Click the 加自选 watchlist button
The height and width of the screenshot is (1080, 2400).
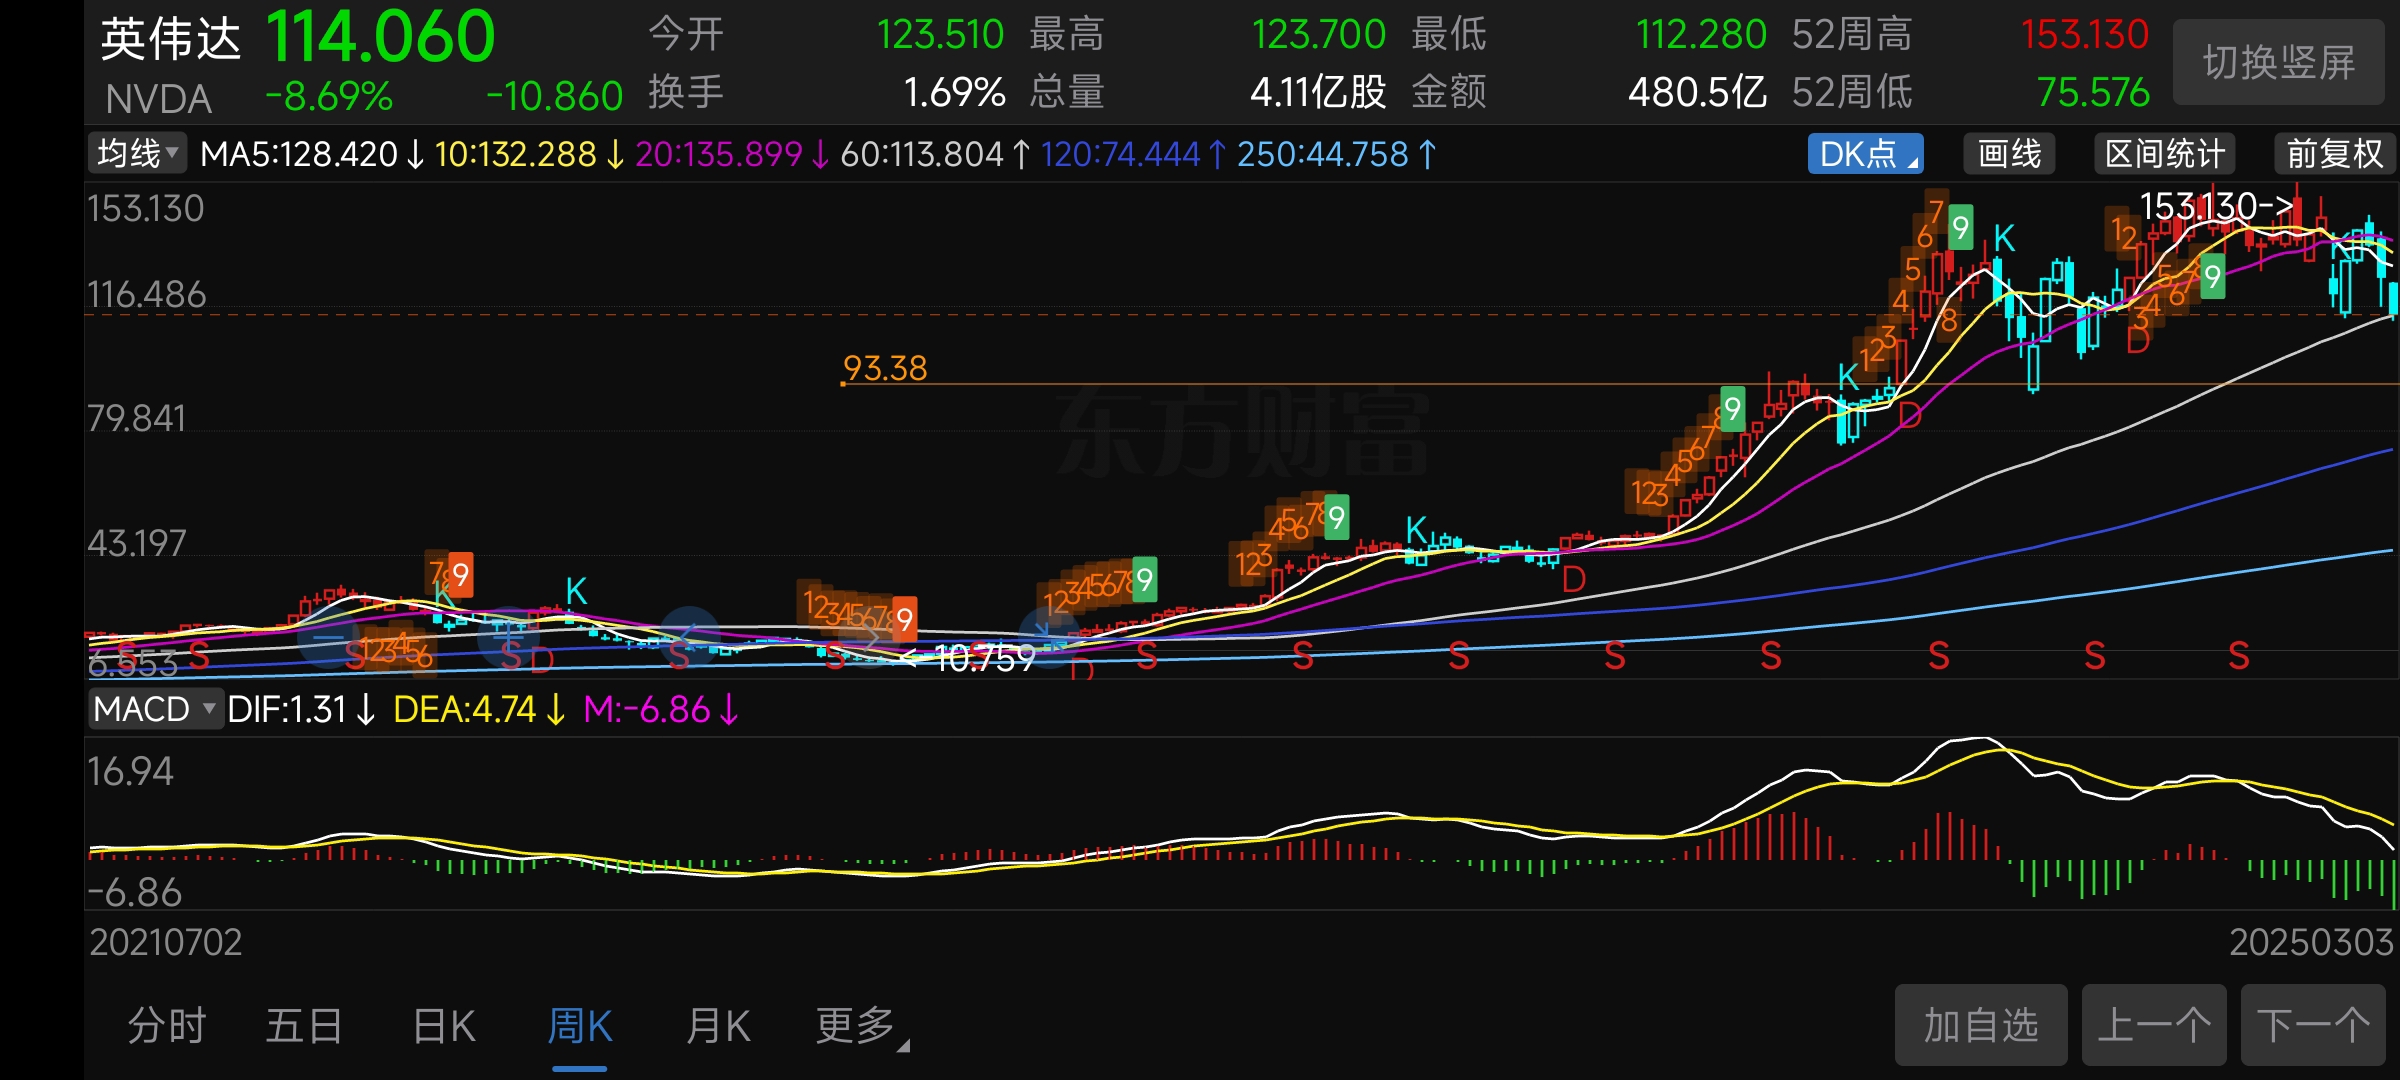click(1980, 1025)
